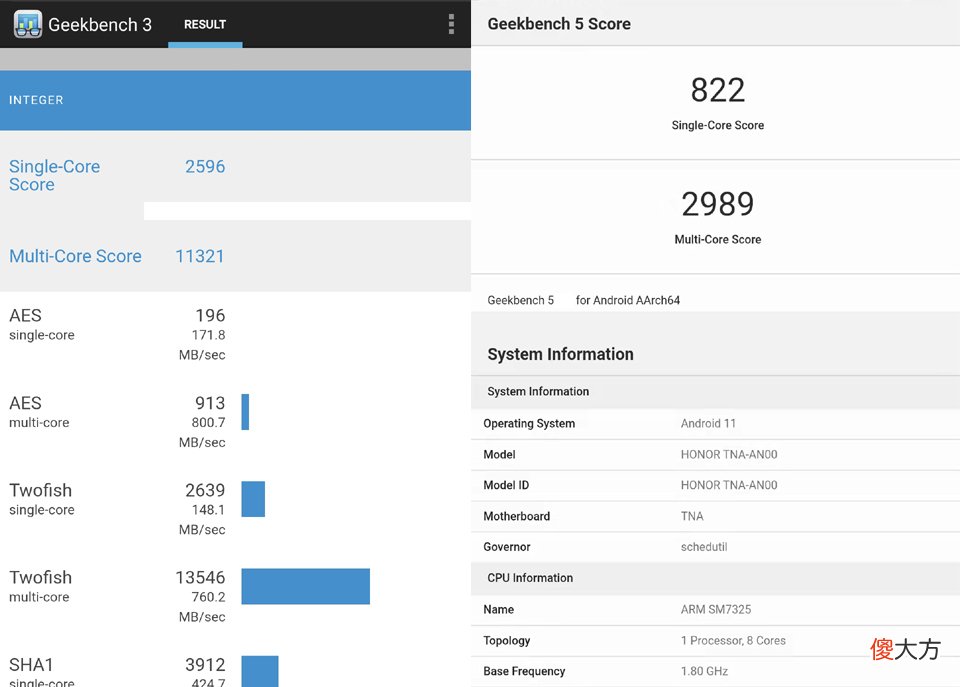Click the Twofish multi-core blue bar
The width and height of the screenshot is (960, 687).
(x=306, y=587)
